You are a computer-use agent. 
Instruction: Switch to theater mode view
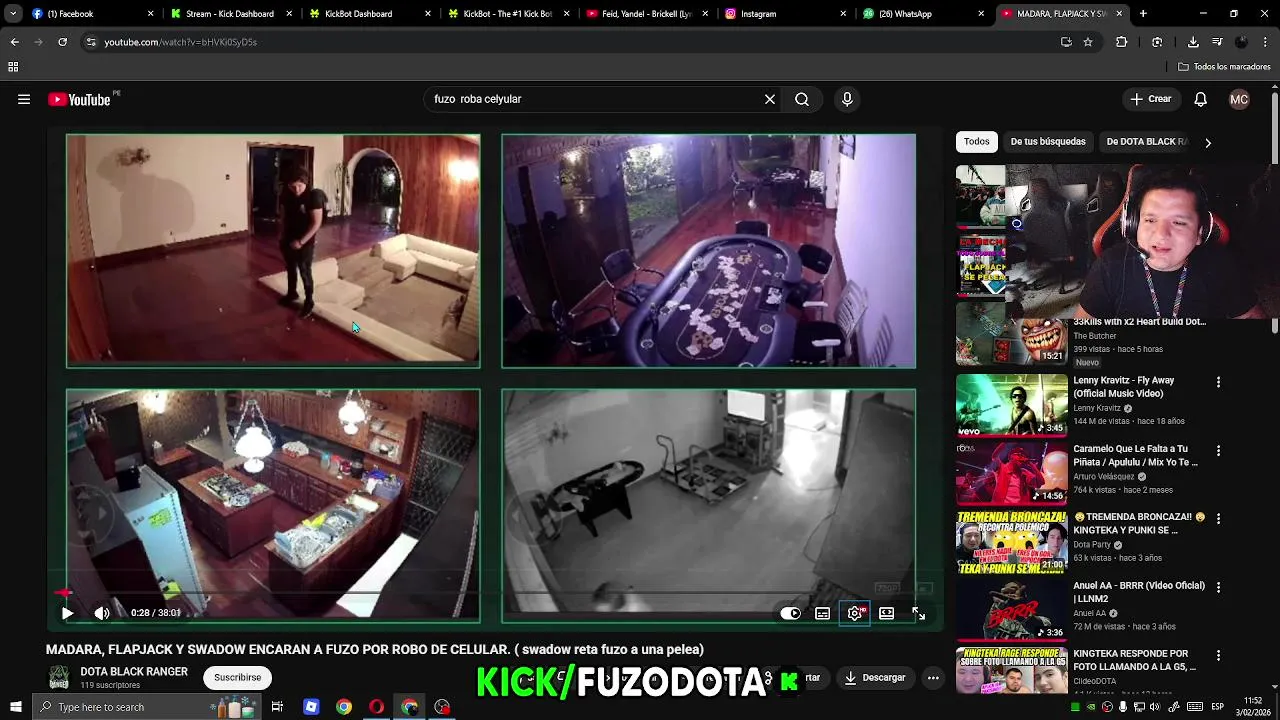coord(886,613)
